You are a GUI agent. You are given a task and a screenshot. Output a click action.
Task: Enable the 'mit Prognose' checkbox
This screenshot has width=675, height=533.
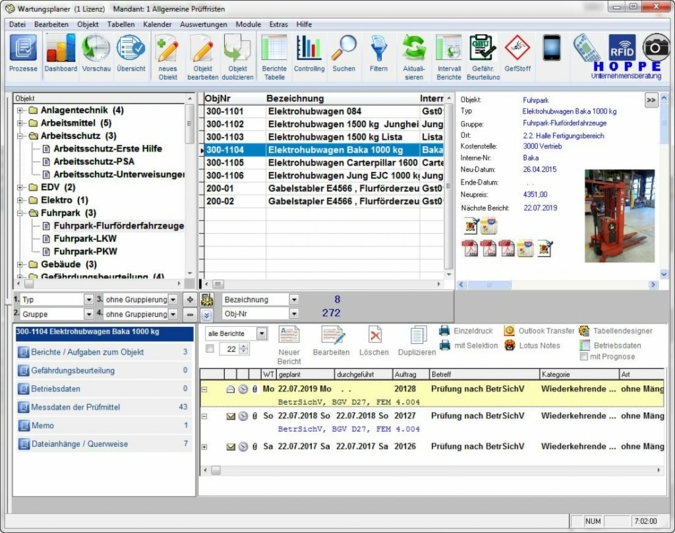point(585,356)
